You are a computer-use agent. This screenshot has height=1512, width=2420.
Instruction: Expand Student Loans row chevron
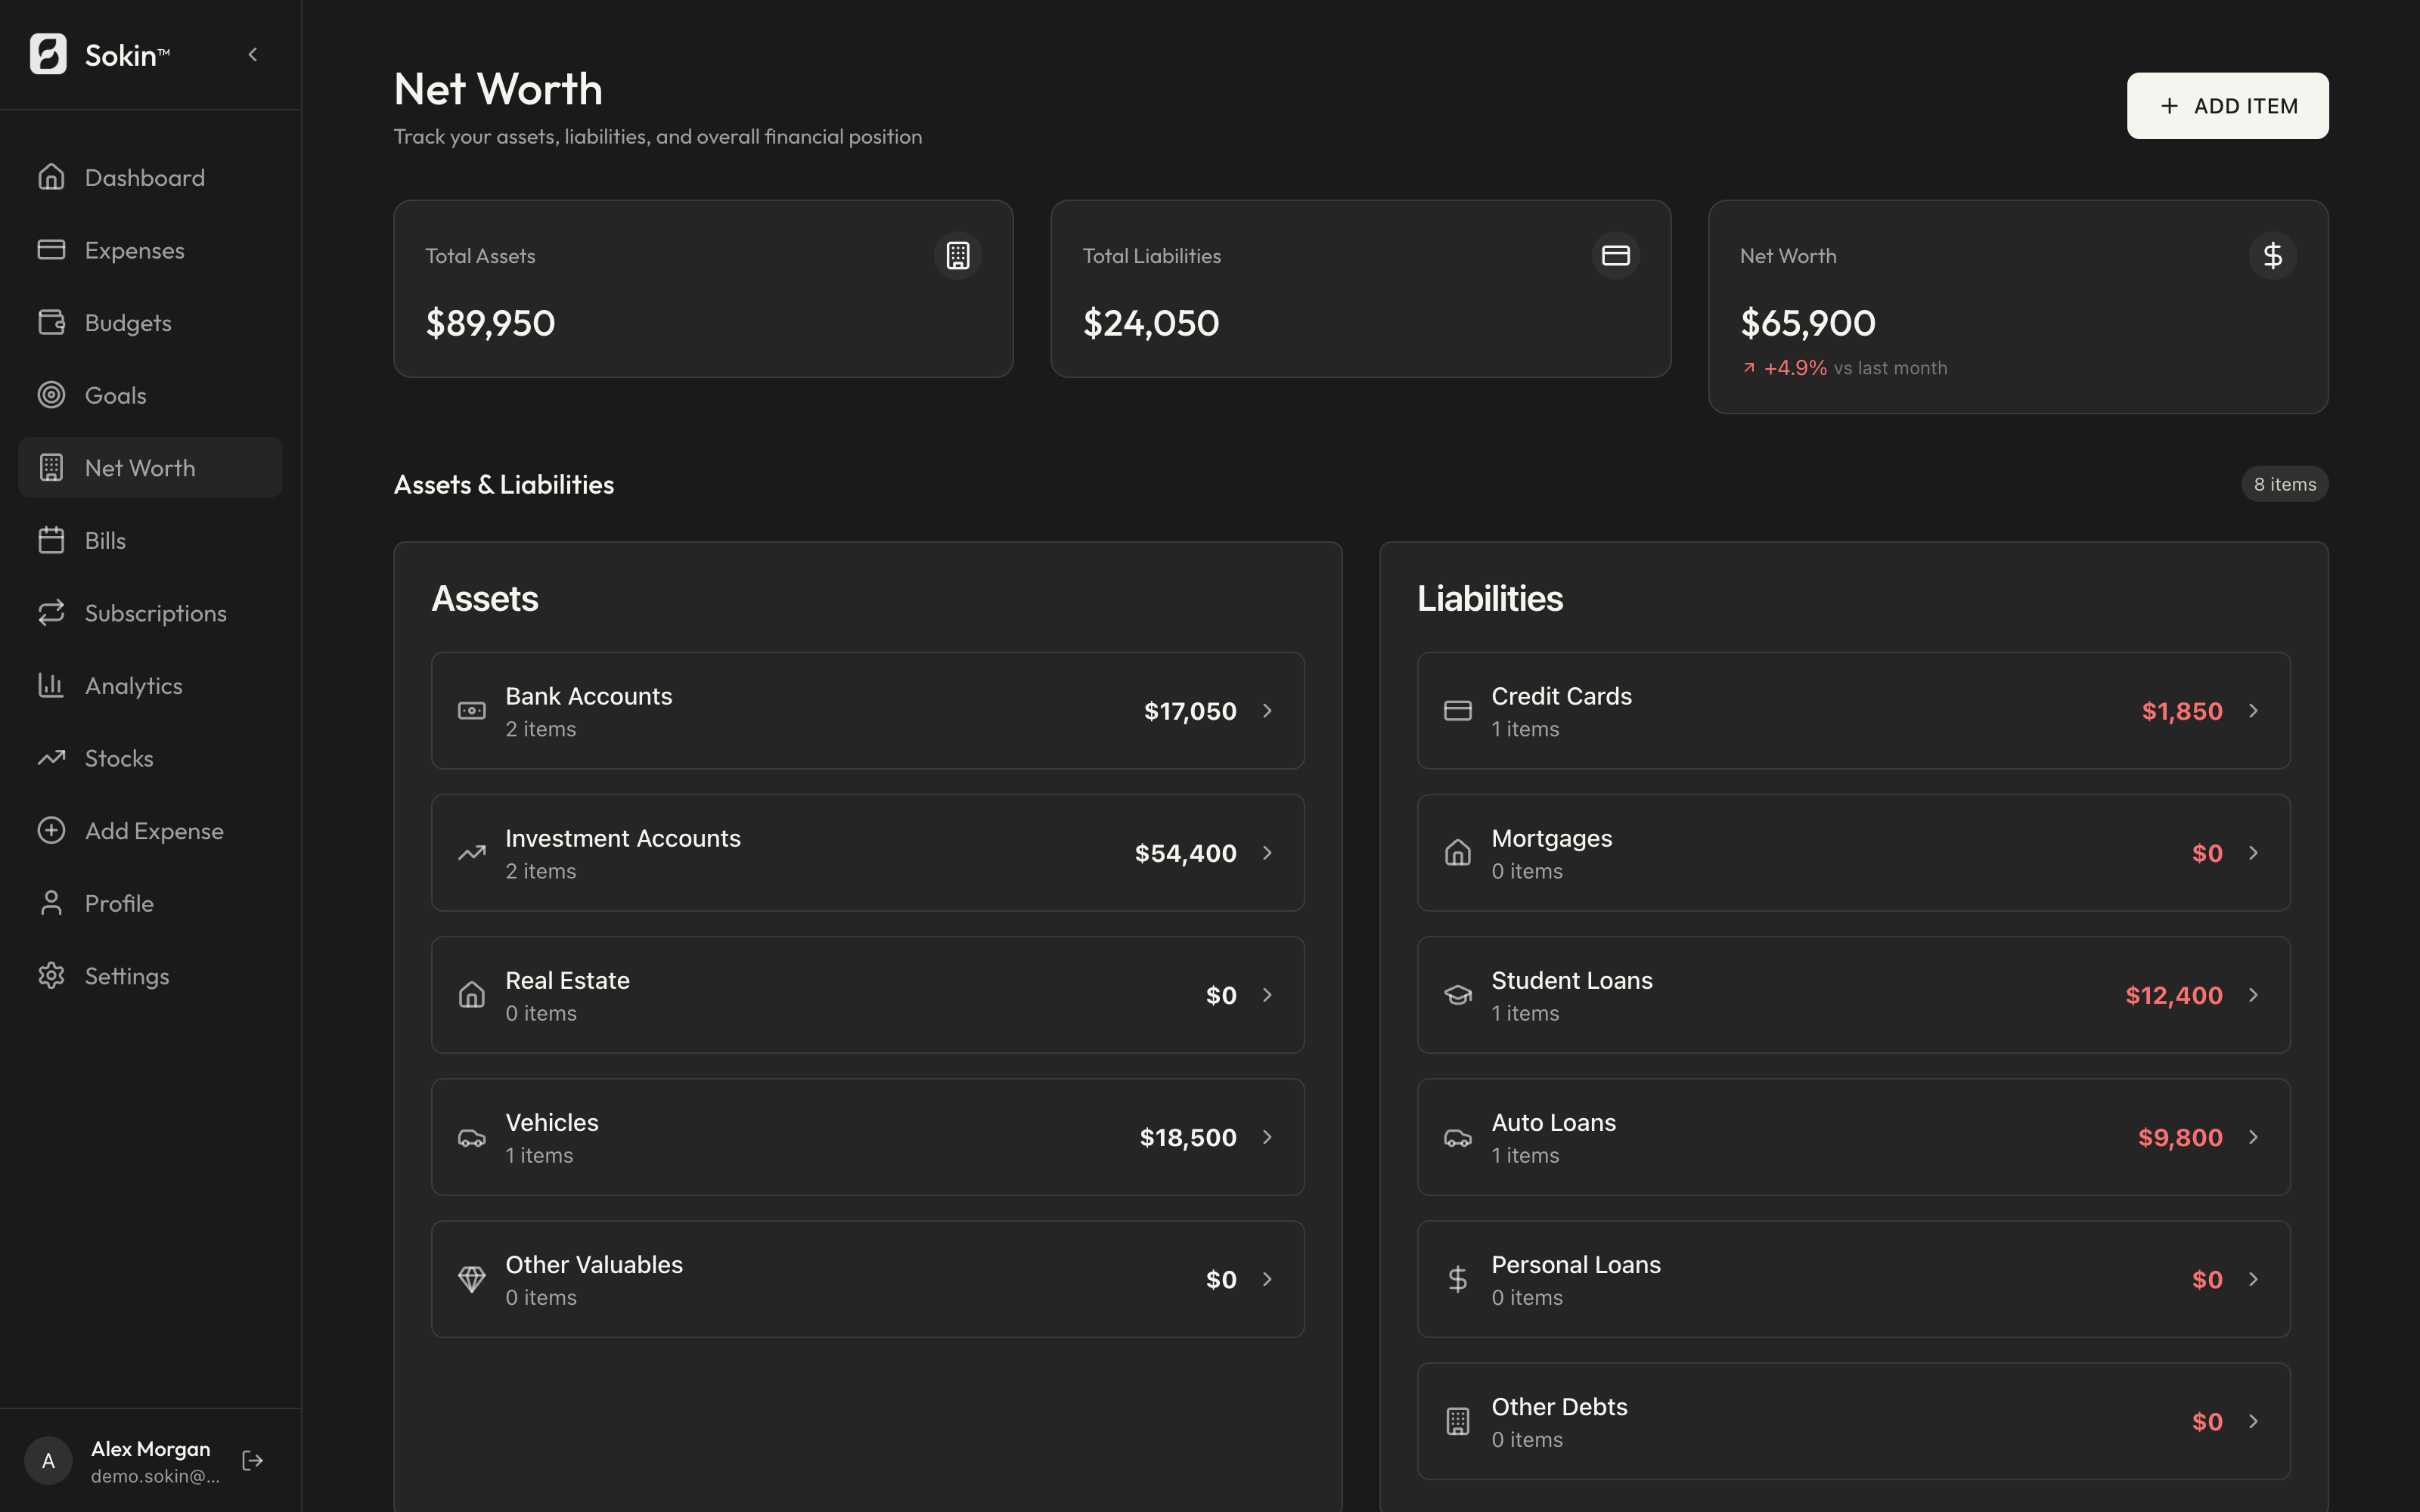(2253, 995)
